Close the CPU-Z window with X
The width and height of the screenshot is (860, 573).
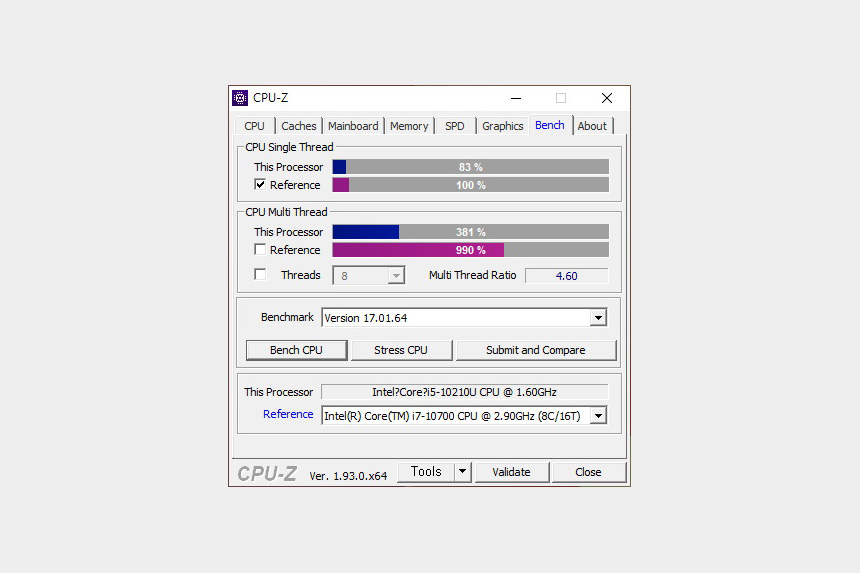coord(607,98)
